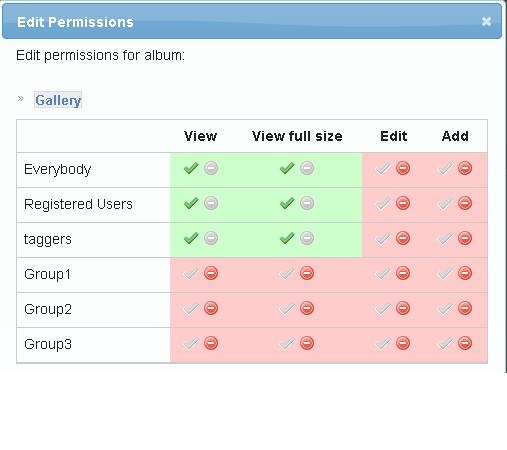This screenshot has width=507, height=450.
Task: Deny Add for Group1
Action: [465, 273]
